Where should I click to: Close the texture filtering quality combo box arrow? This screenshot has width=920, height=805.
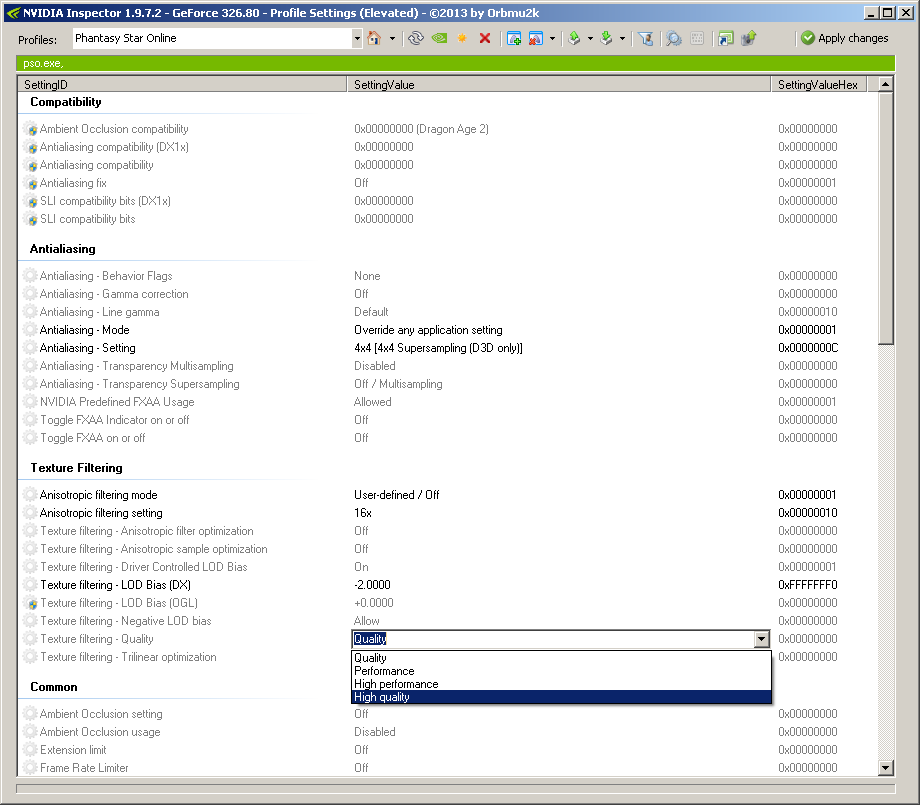tap(762, 639)
